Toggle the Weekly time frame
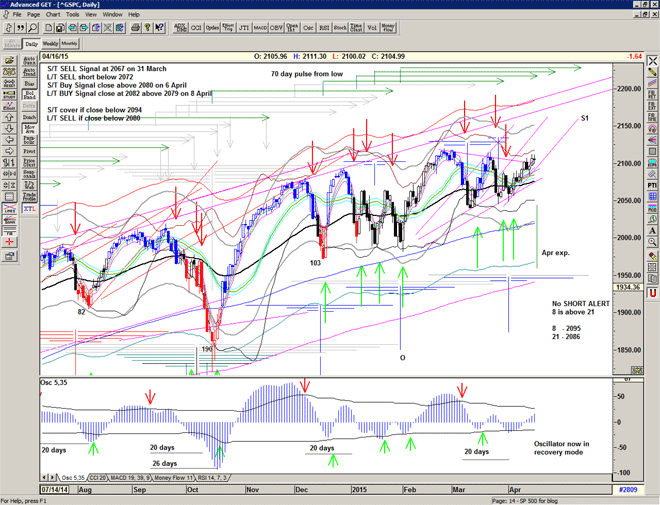This screenshot has height=505, width=660. click(50, 45)
